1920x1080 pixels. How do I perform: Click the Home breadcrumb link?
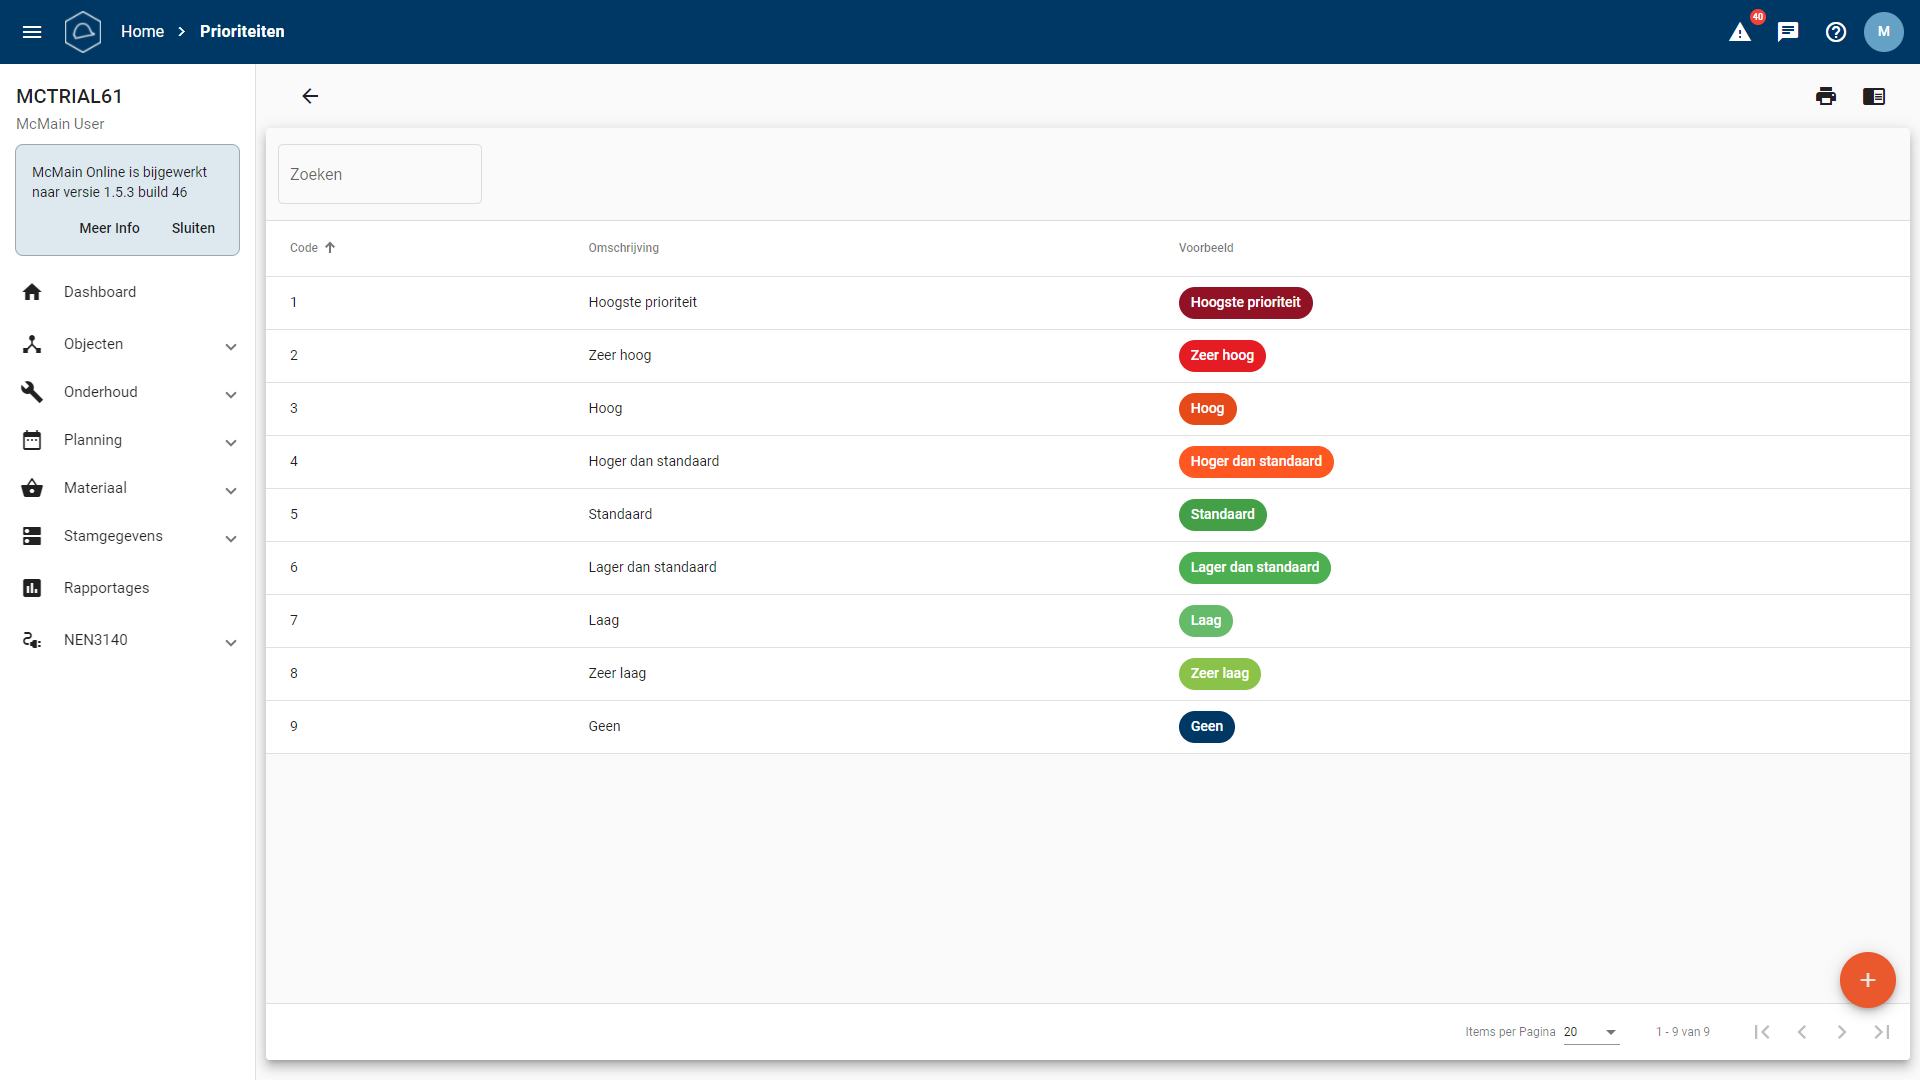tap(142, 32)
